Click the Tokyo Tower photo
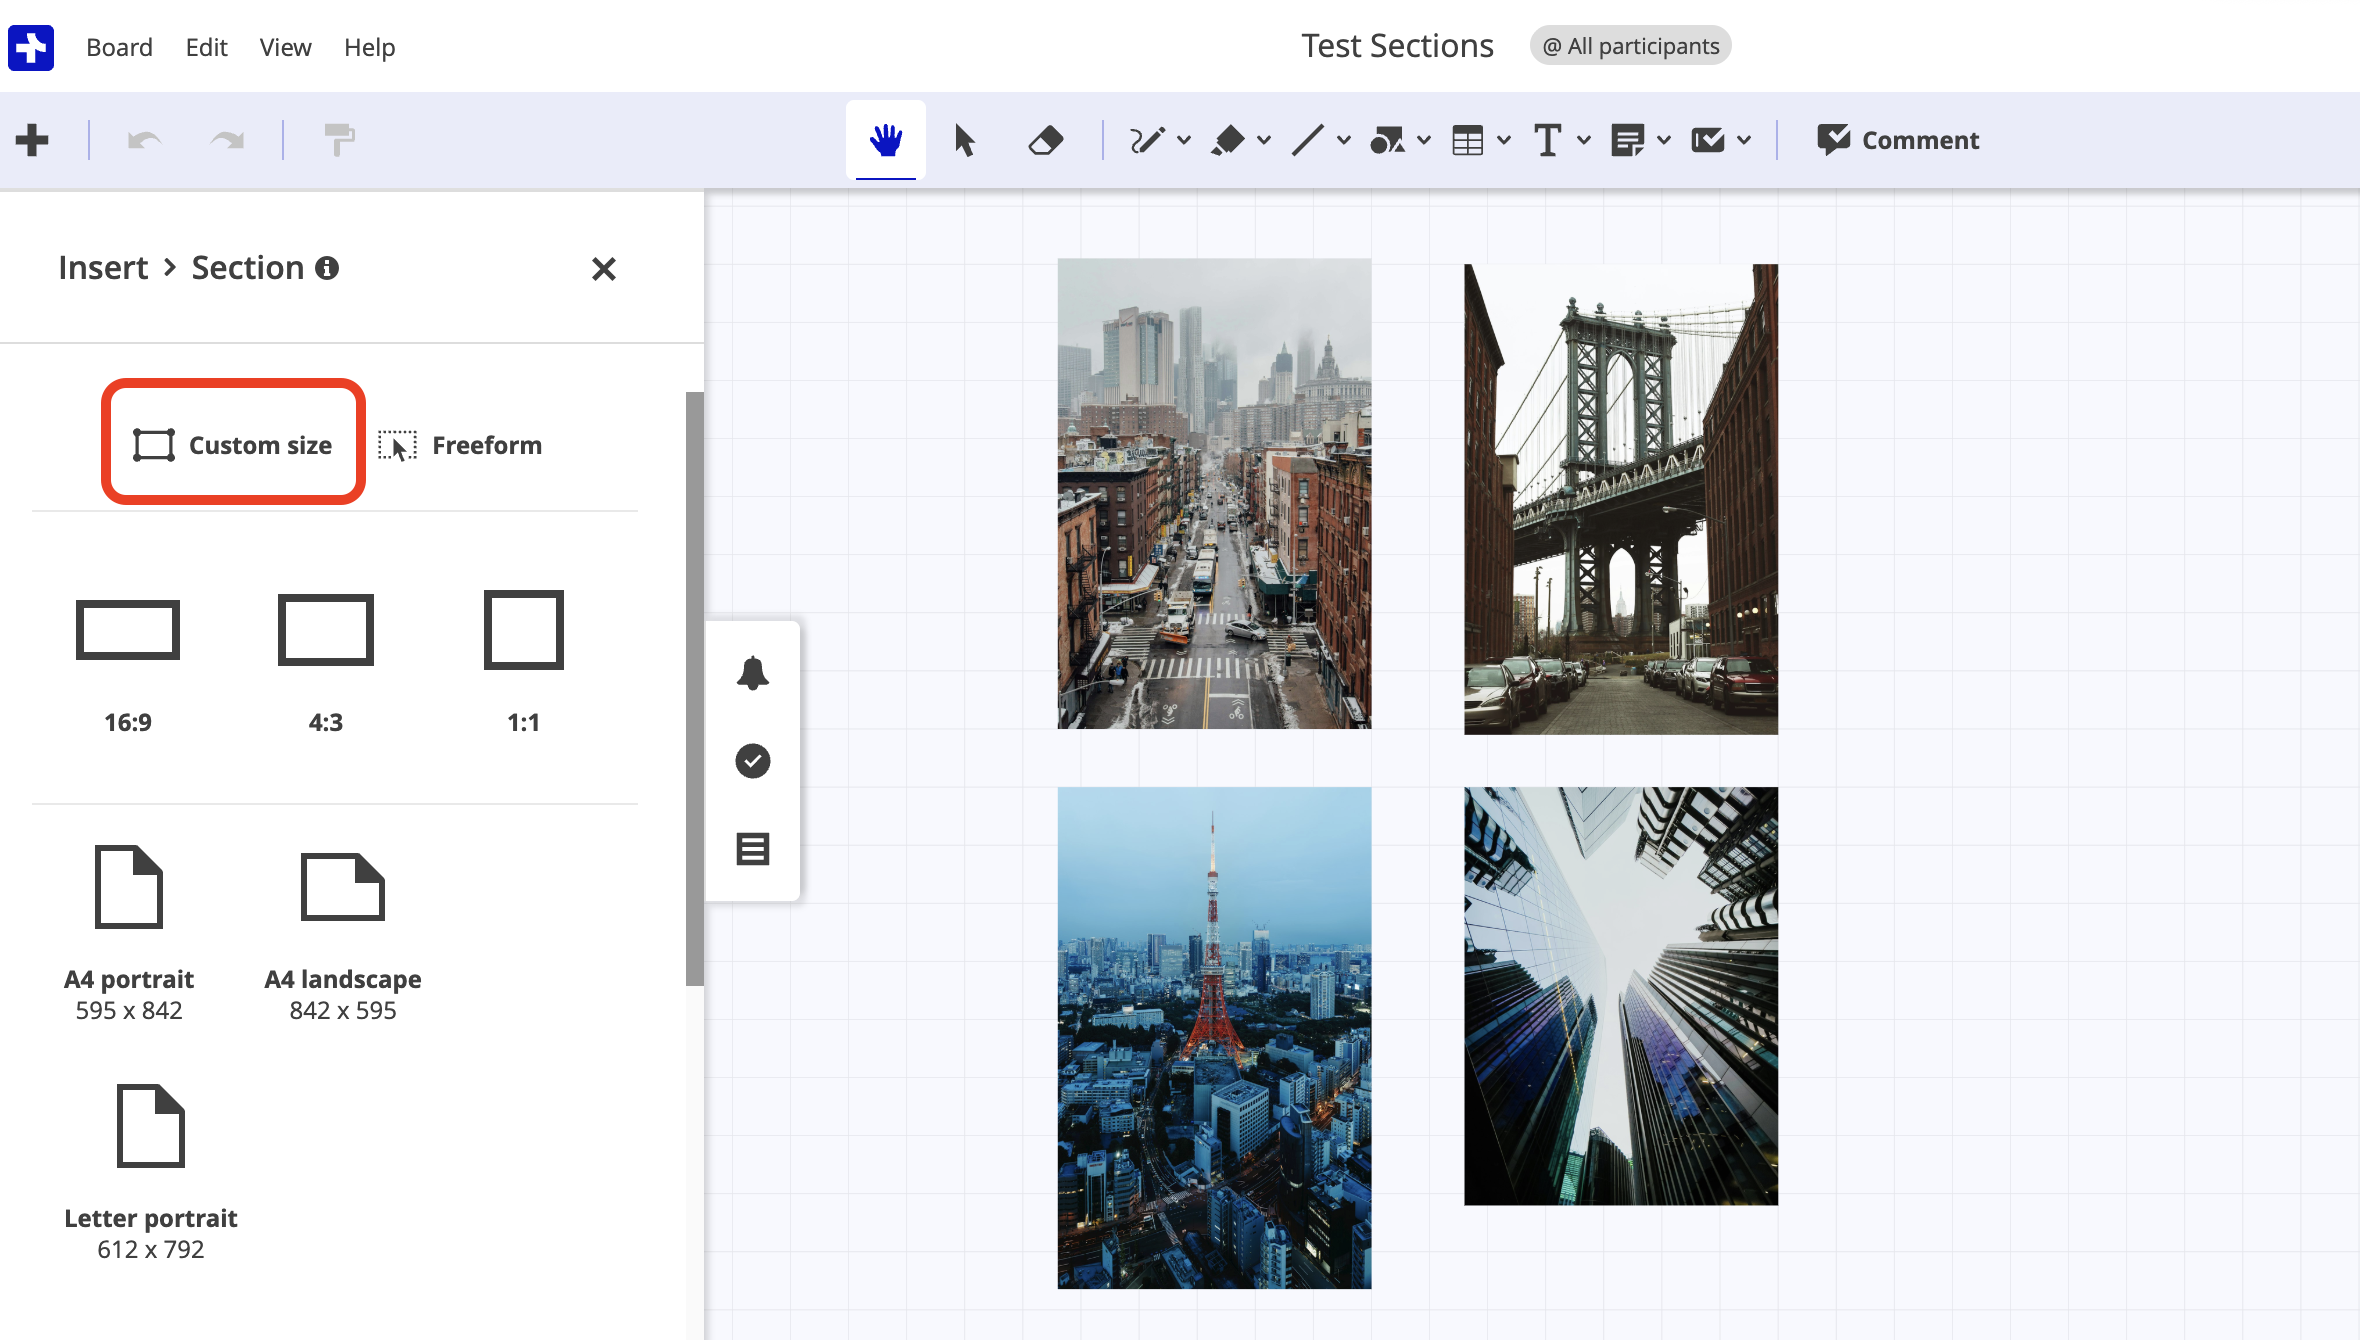The height and width of the screenshot is (1340, 2360). tap(1214, 1037)
